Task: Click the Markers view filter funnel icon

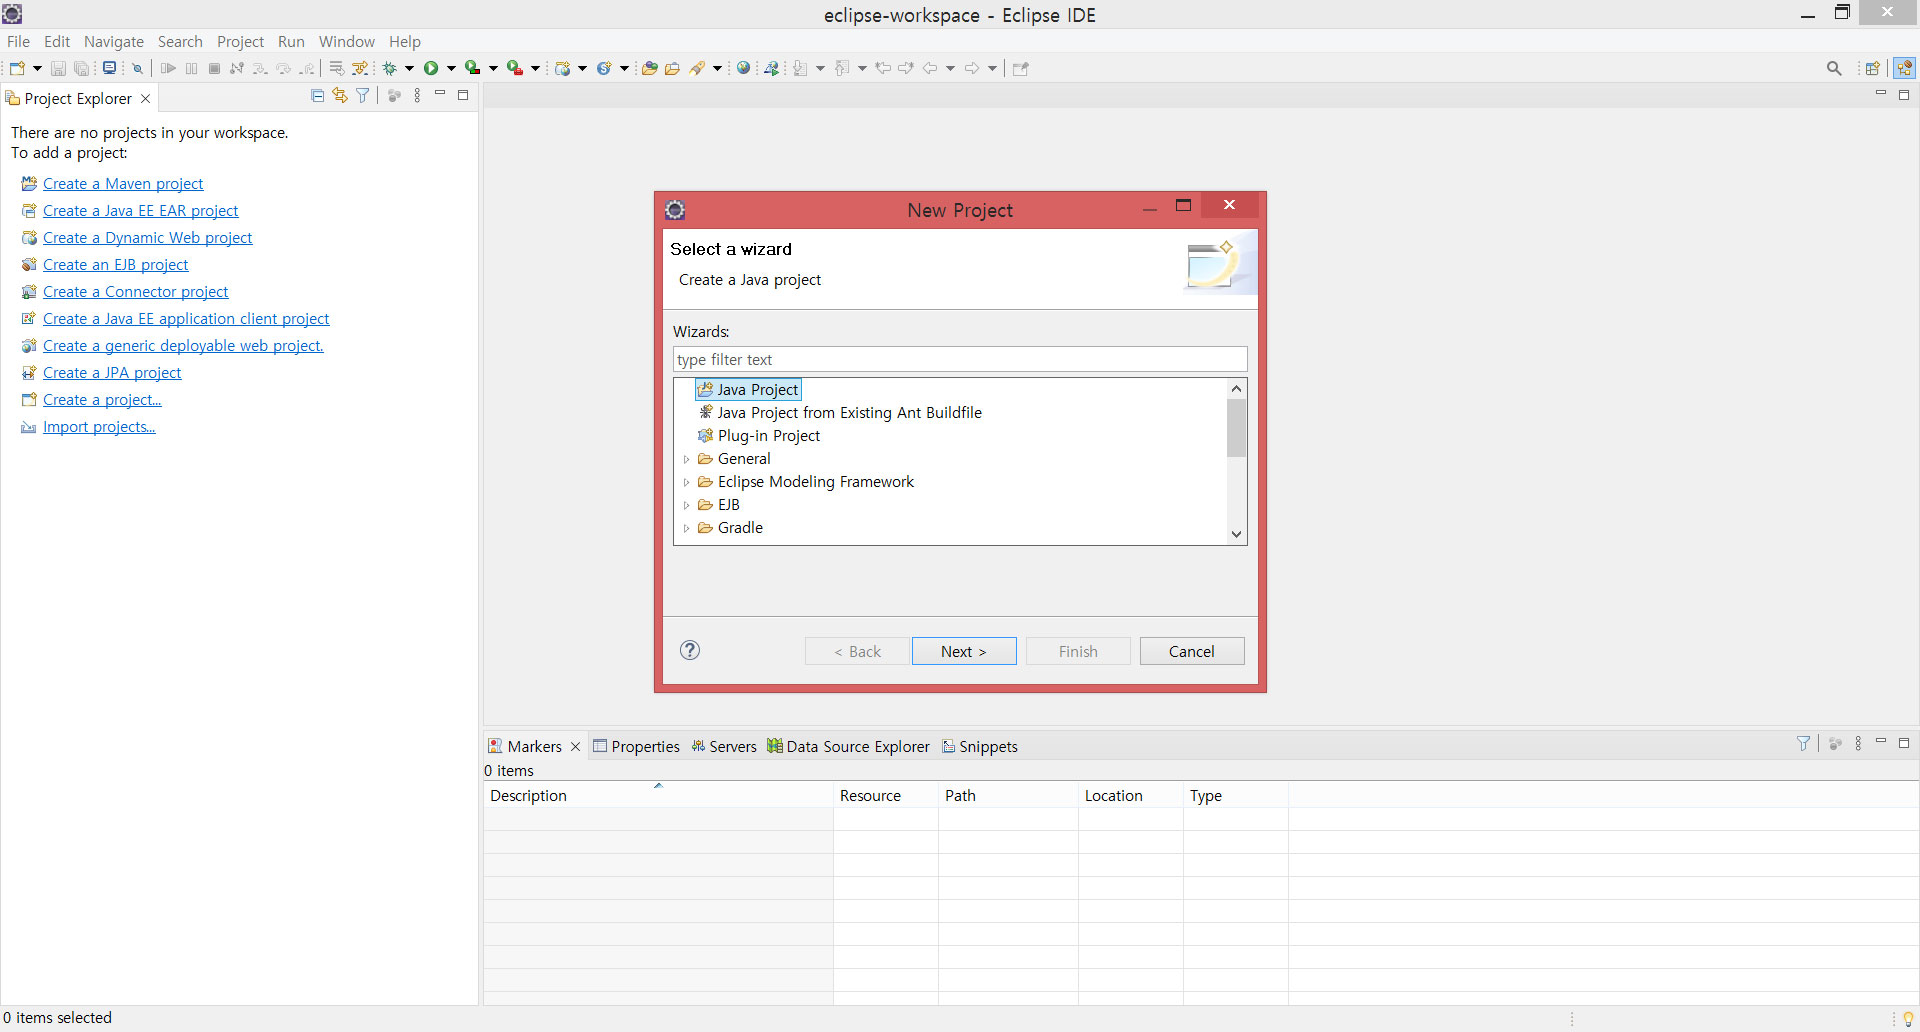Action: point(1803,743)
